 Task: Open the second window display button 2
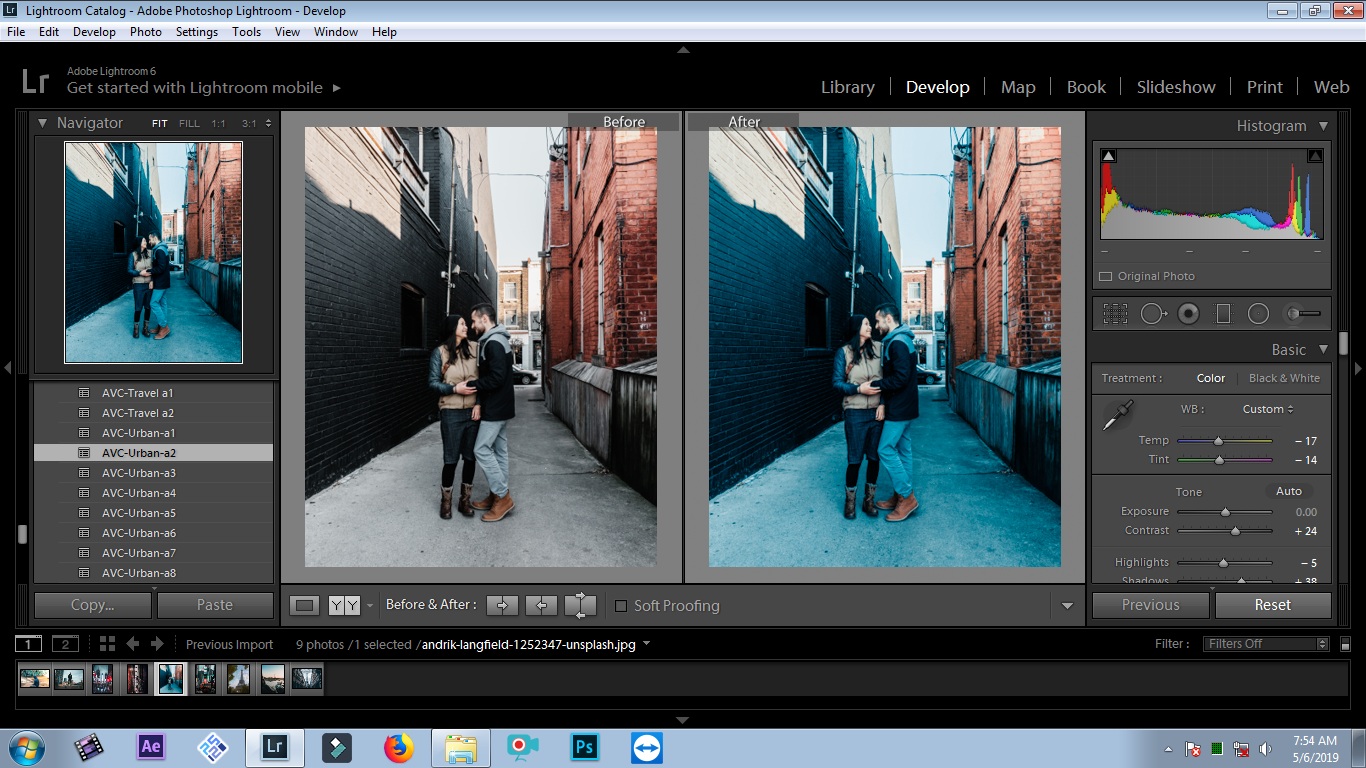(65, 644)
